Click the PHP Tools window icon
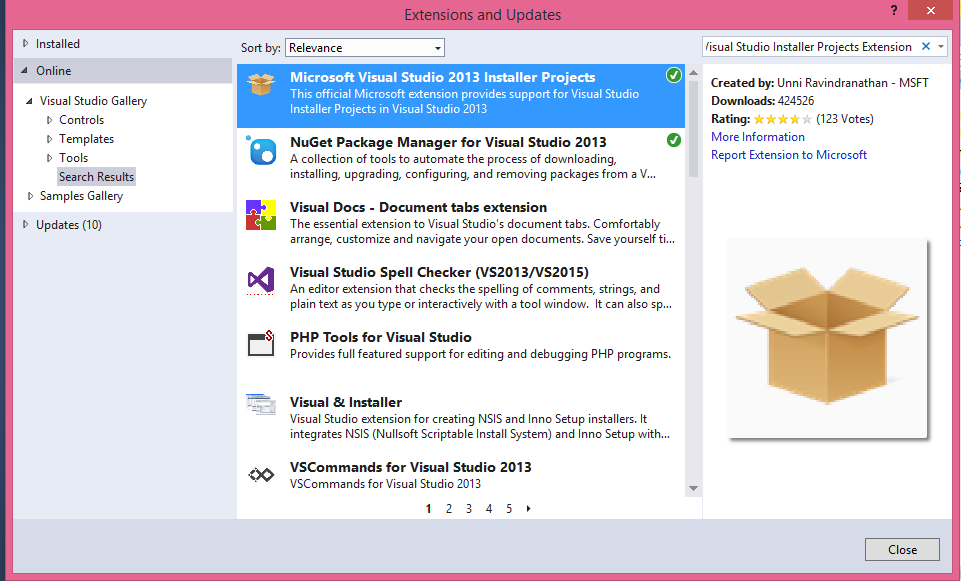 pos(261,344)
